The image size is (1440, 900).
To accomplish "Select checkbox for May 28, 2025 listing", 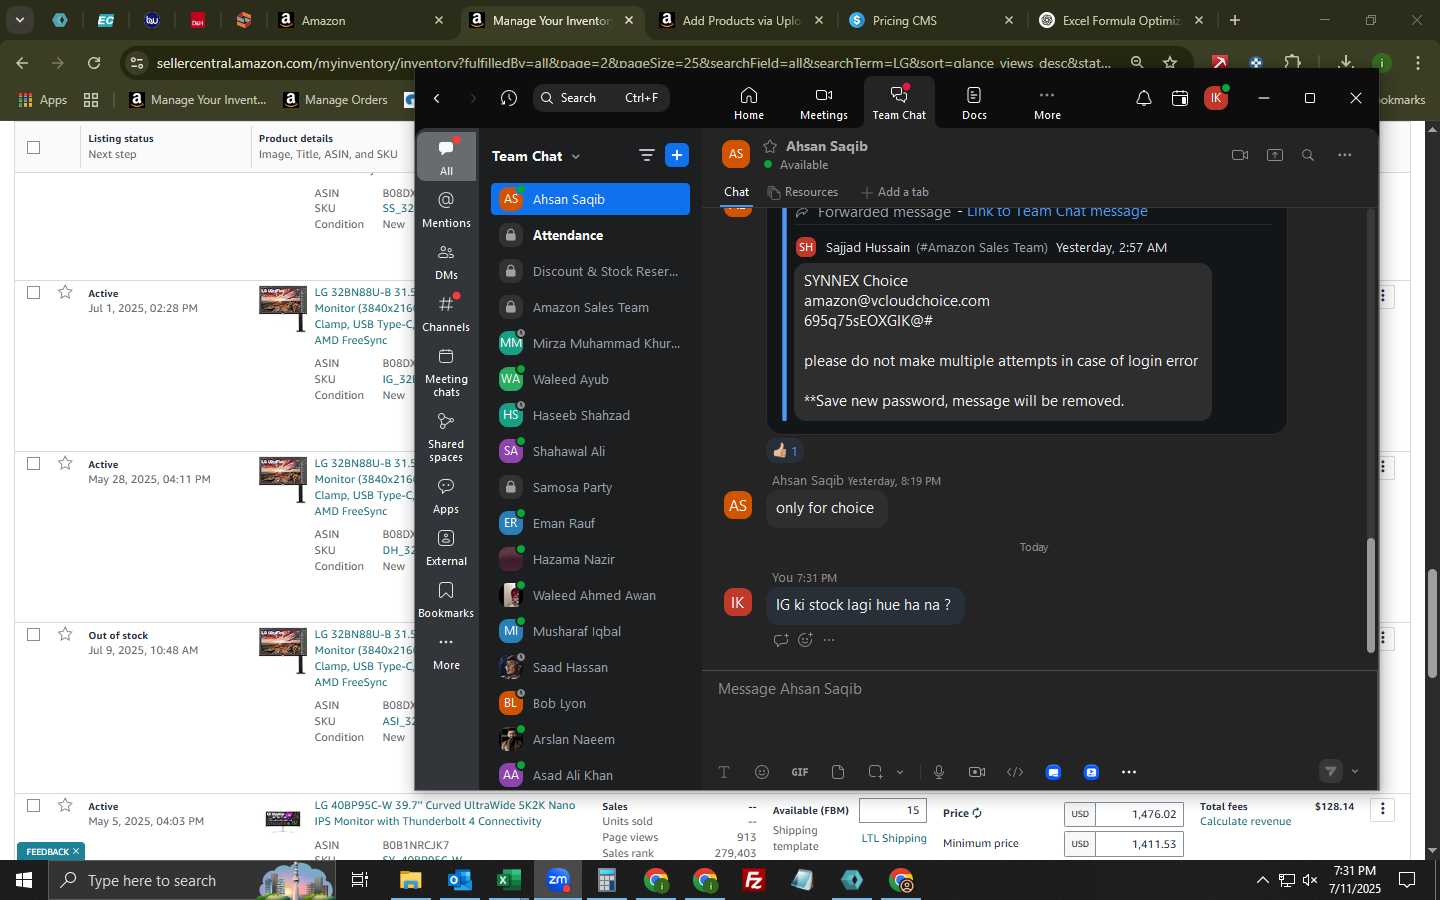I will pos(33,463).
